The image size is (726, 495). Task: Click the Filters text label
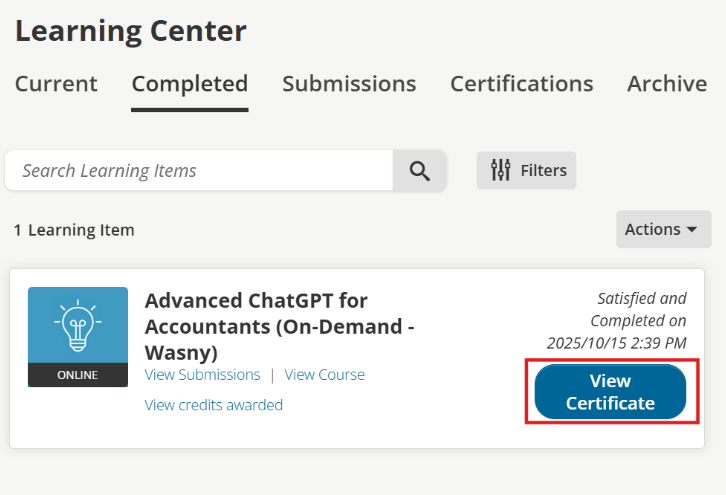543,171
